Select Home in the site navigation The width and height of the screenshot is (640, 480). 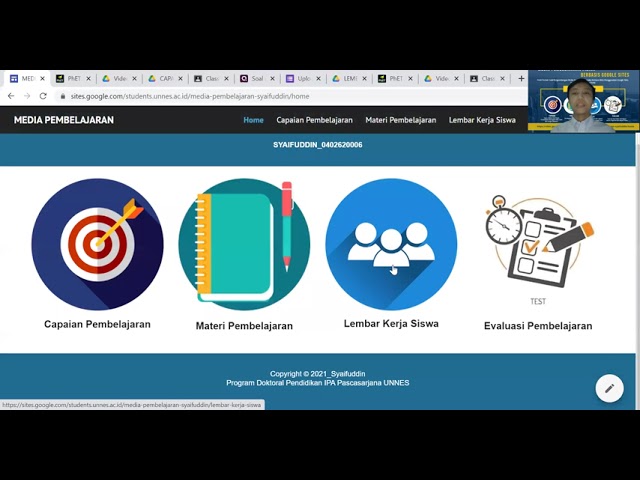tap(254, 120)
